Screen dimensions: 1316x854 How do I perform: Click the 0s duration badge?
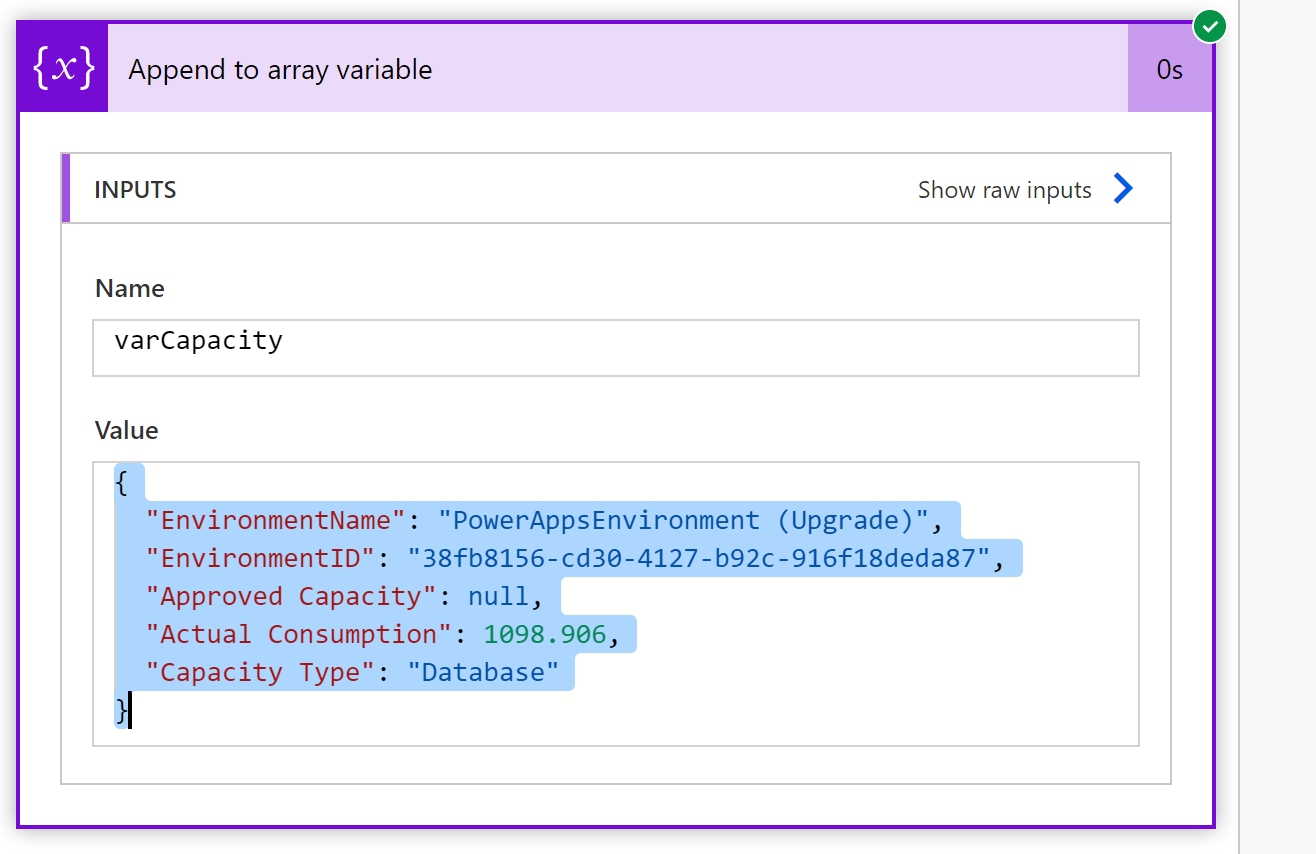(1170, 69)
